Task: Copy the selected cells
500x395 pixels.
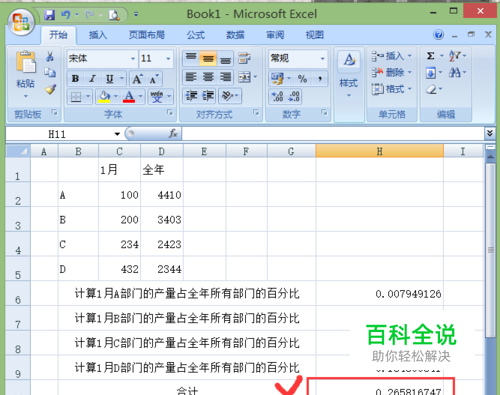Action: (x=50, y=72)
